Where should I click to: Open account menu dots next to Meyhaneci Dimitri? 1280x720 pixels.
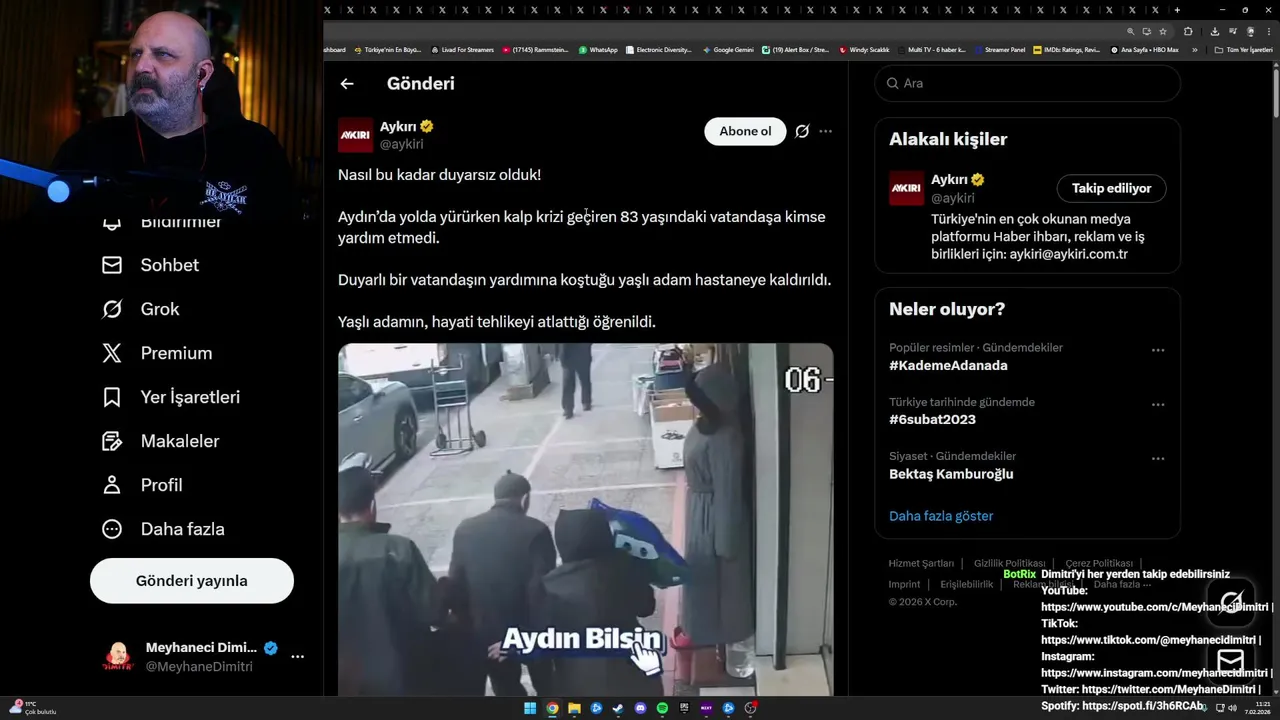click(x=297, y=657)
